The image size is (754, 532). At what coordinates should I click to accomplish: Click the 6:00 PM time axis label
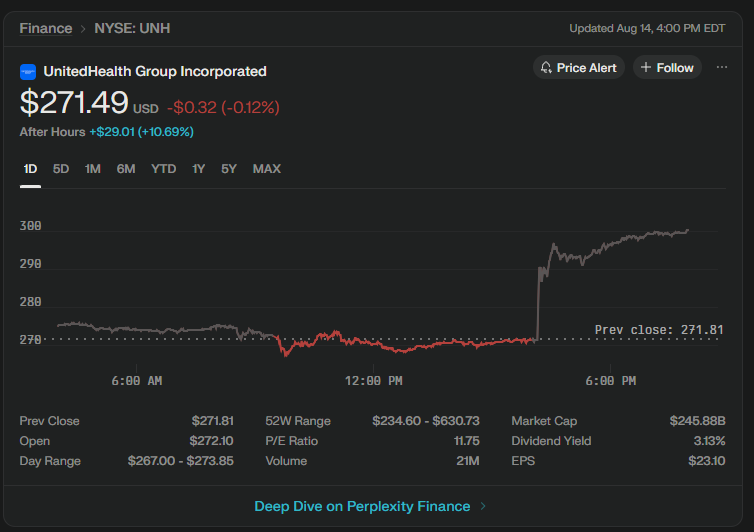click(x=611, y=381)
